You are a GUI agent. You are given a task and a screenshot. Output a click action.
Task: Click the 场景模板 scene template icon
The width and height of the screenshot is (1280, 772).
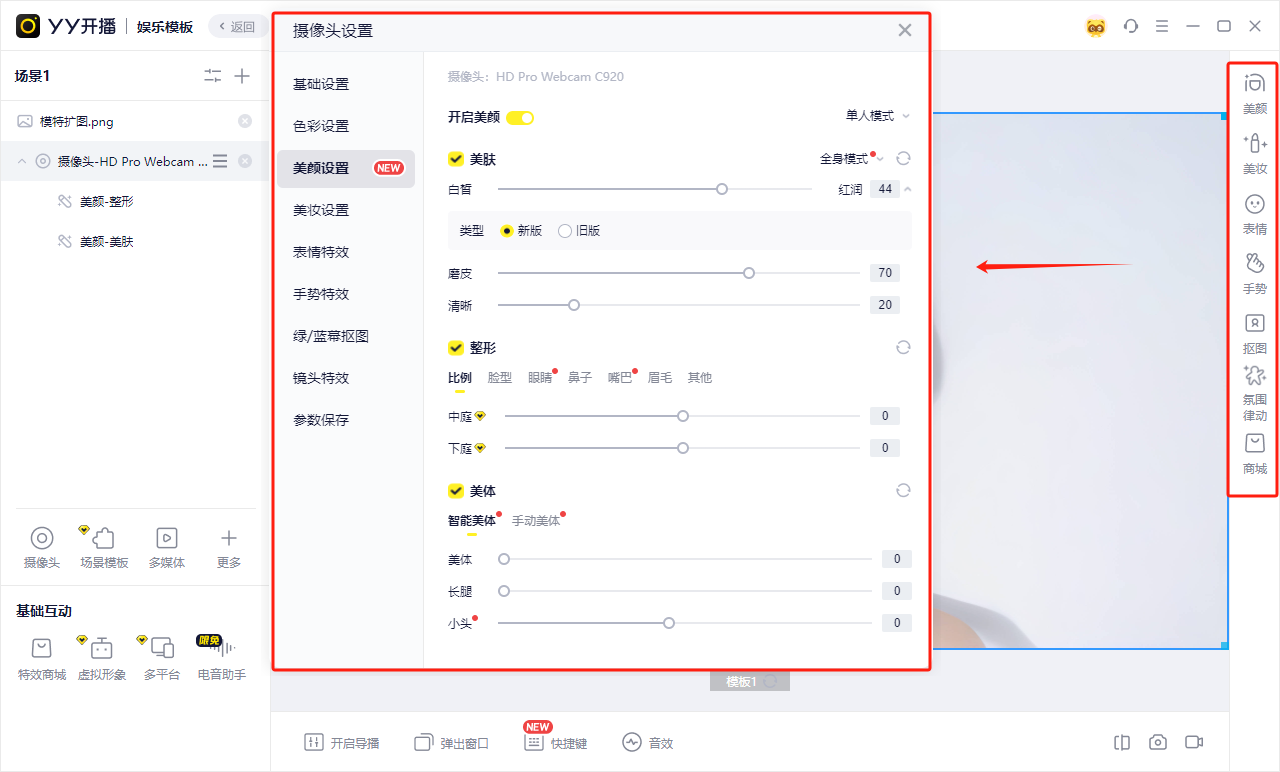coord(104,548)
